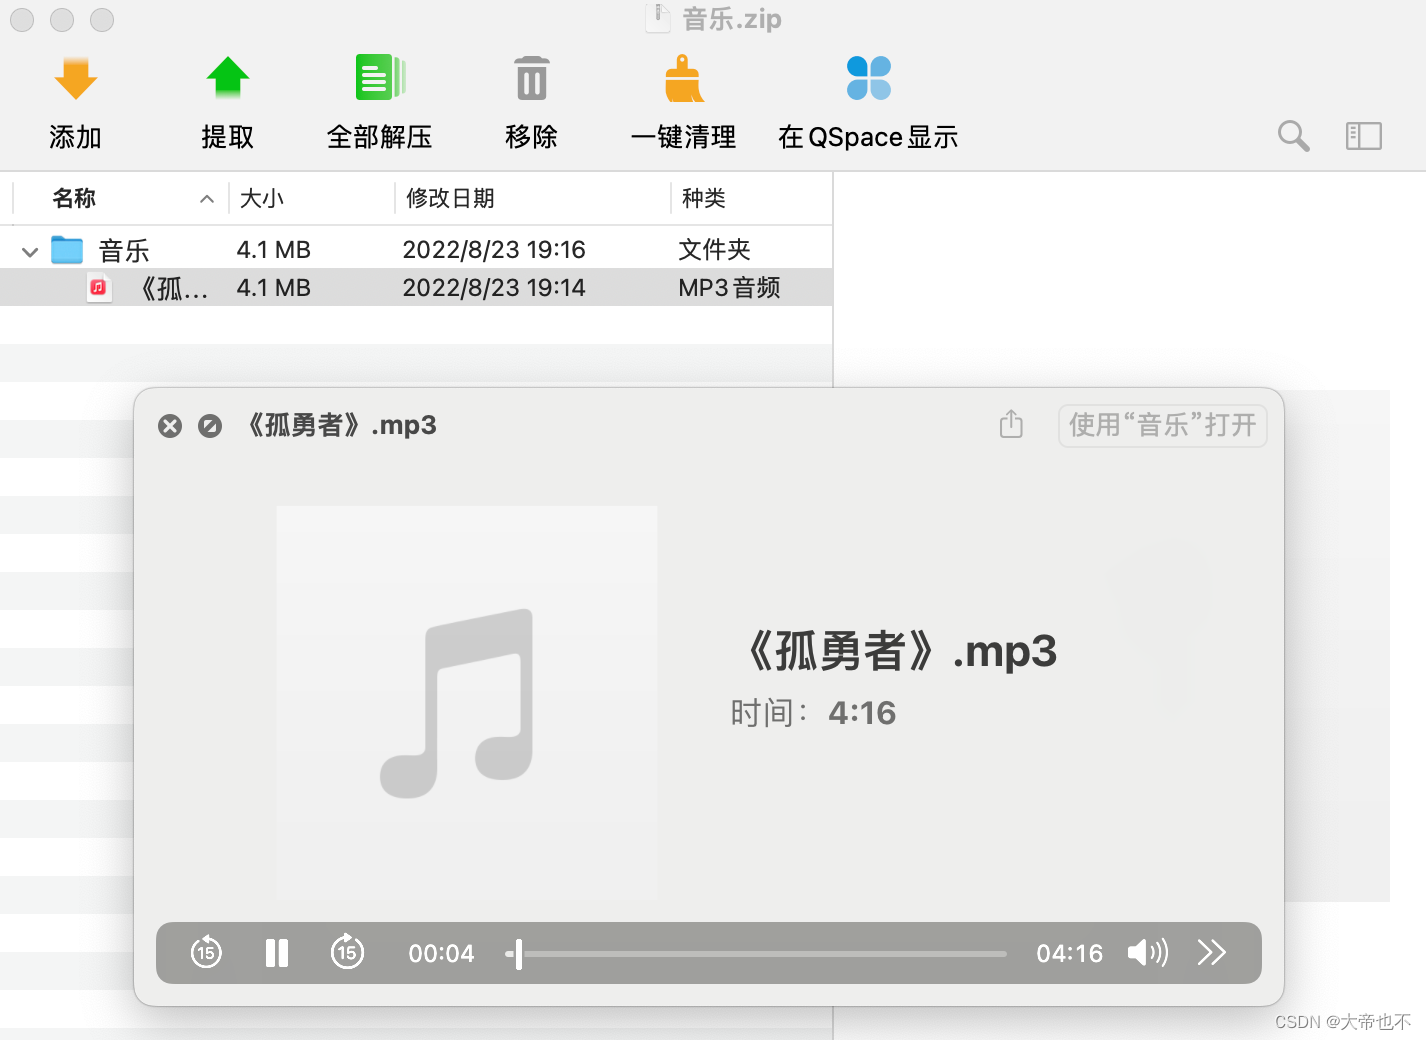The width and height of the screenshot is (1426, 1040).
Task: Skip back 15 seconds in the track
Action: pyautogui.click(x=205, y=953)
